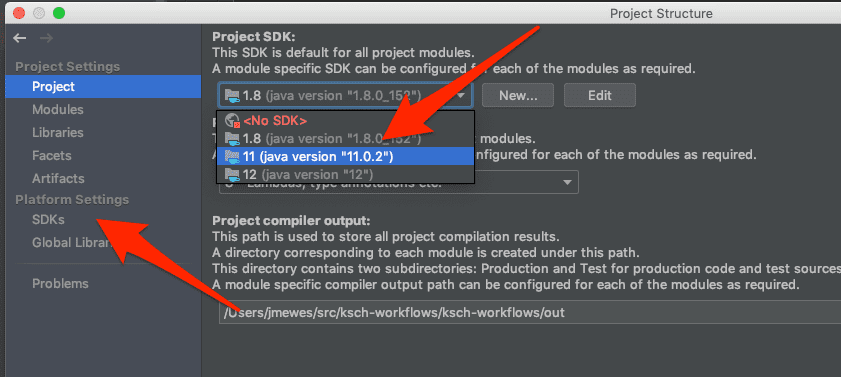Image resolution: width=841 pixels, height=377 pixels.
Task: Choose the <No SDK> option
Action: click(x=345, y=121)
